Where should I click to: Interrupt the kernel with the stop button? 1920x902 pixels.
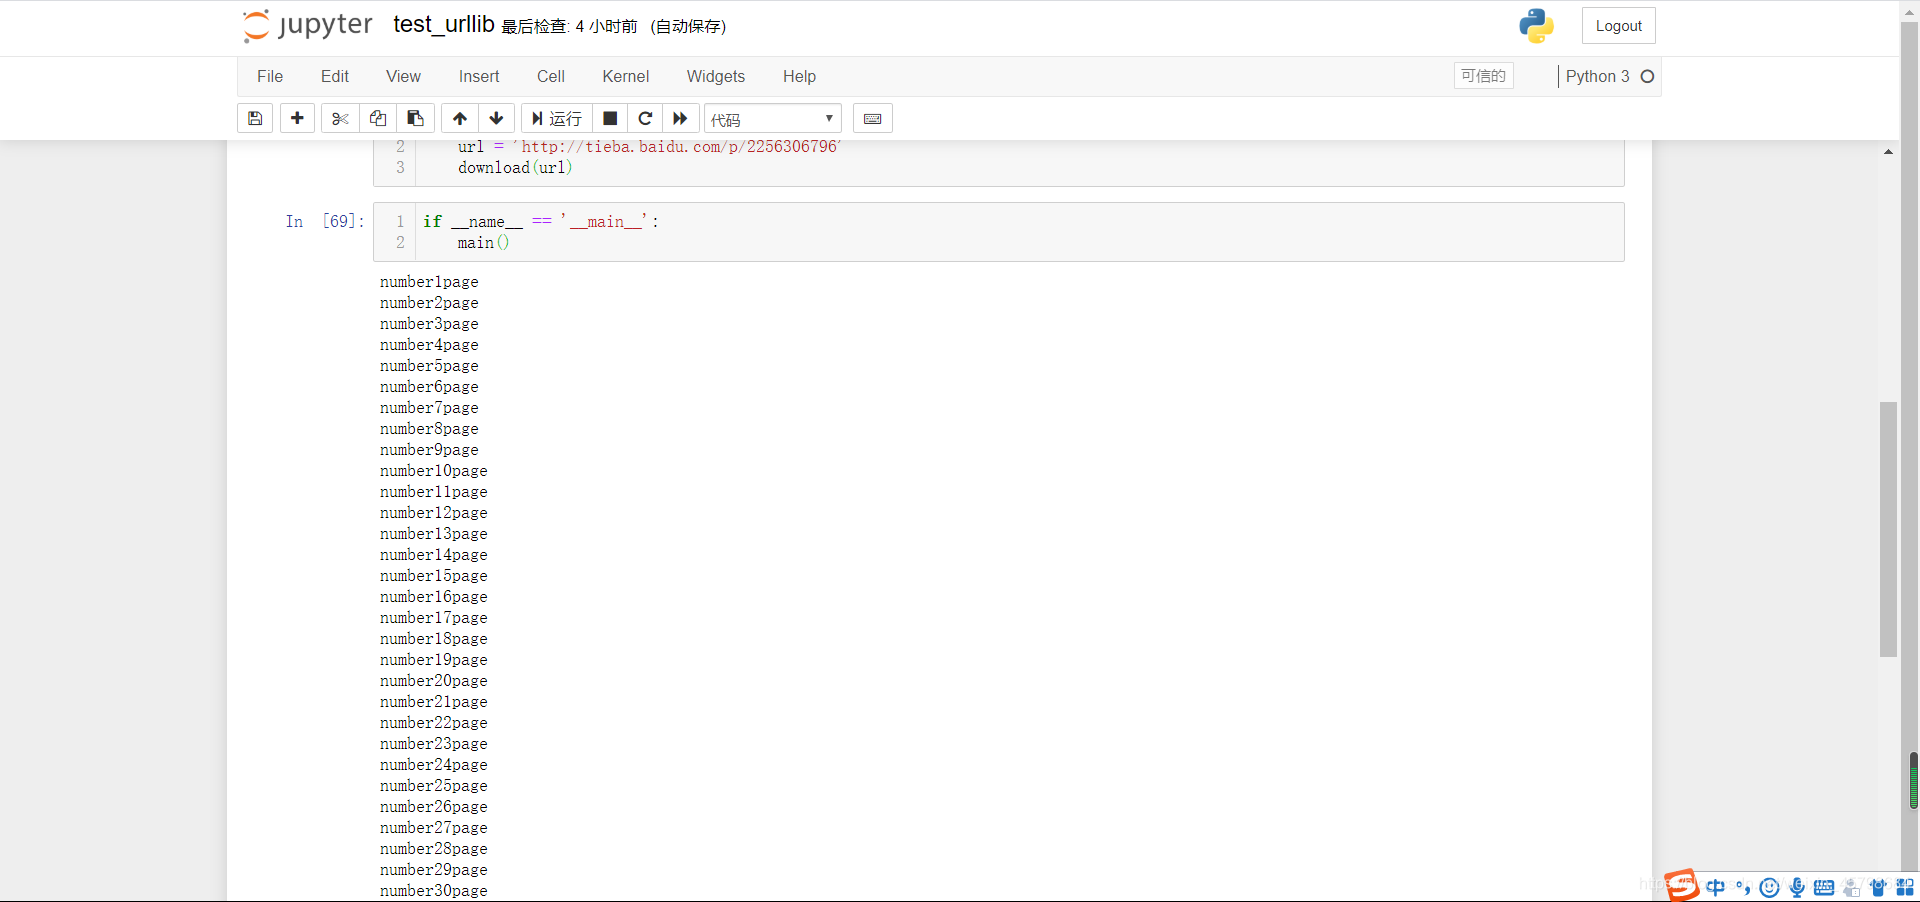(610, 118)
